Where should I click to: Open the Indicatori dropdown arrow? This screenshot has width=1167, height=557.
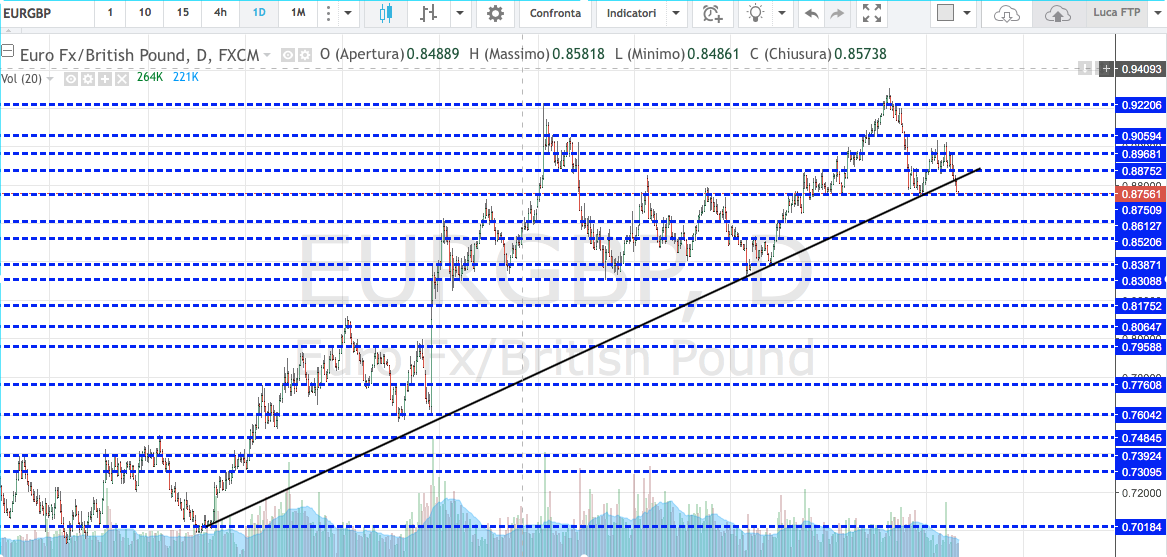(676, 13)
